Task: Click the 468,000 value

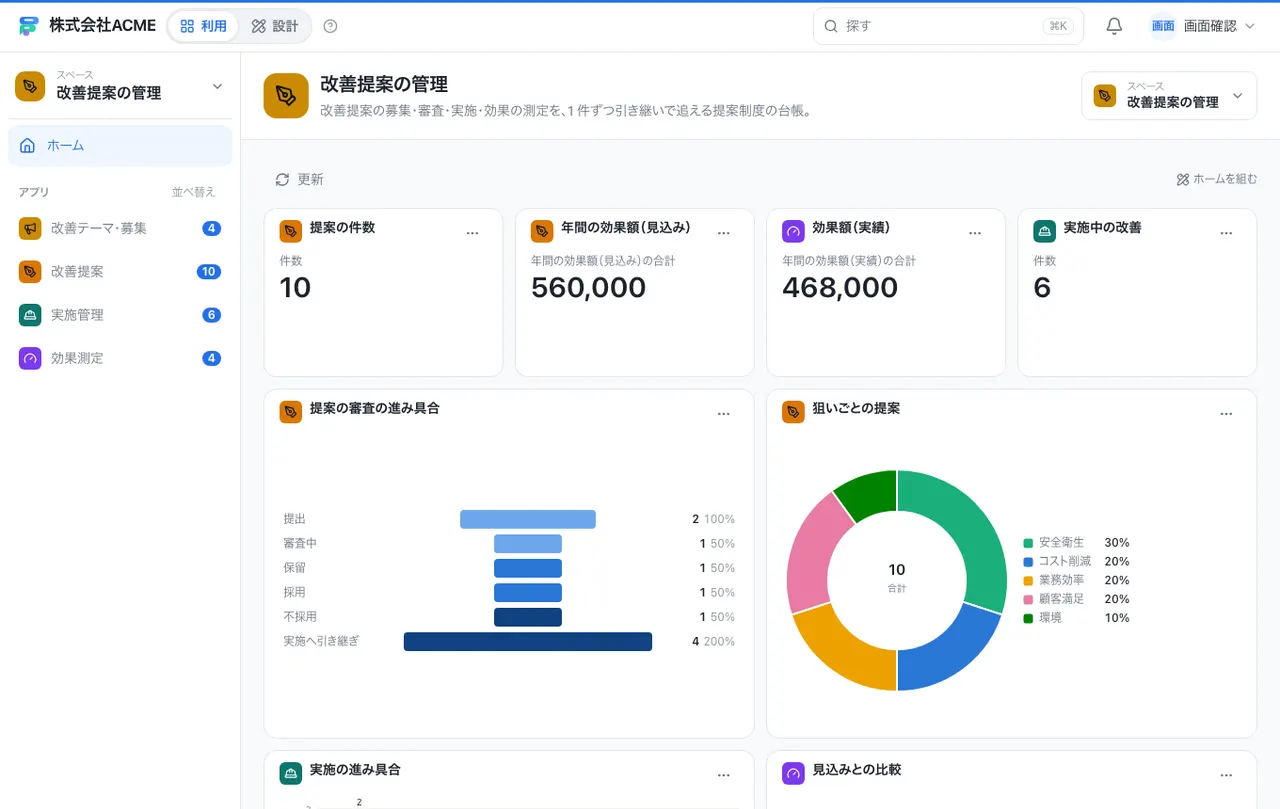Action: (x=840, y=288)
